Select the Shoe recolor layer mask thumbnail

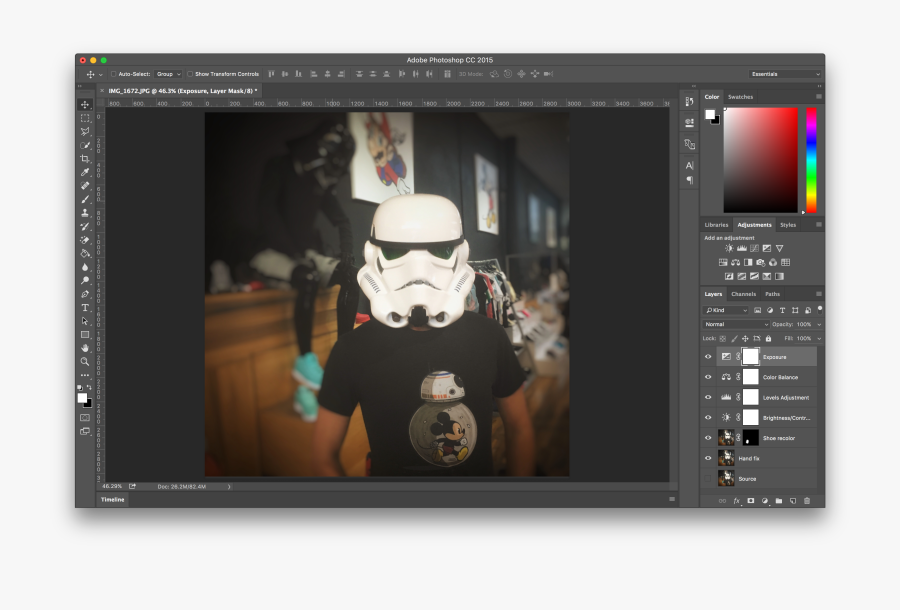click(x=750, y=438)
